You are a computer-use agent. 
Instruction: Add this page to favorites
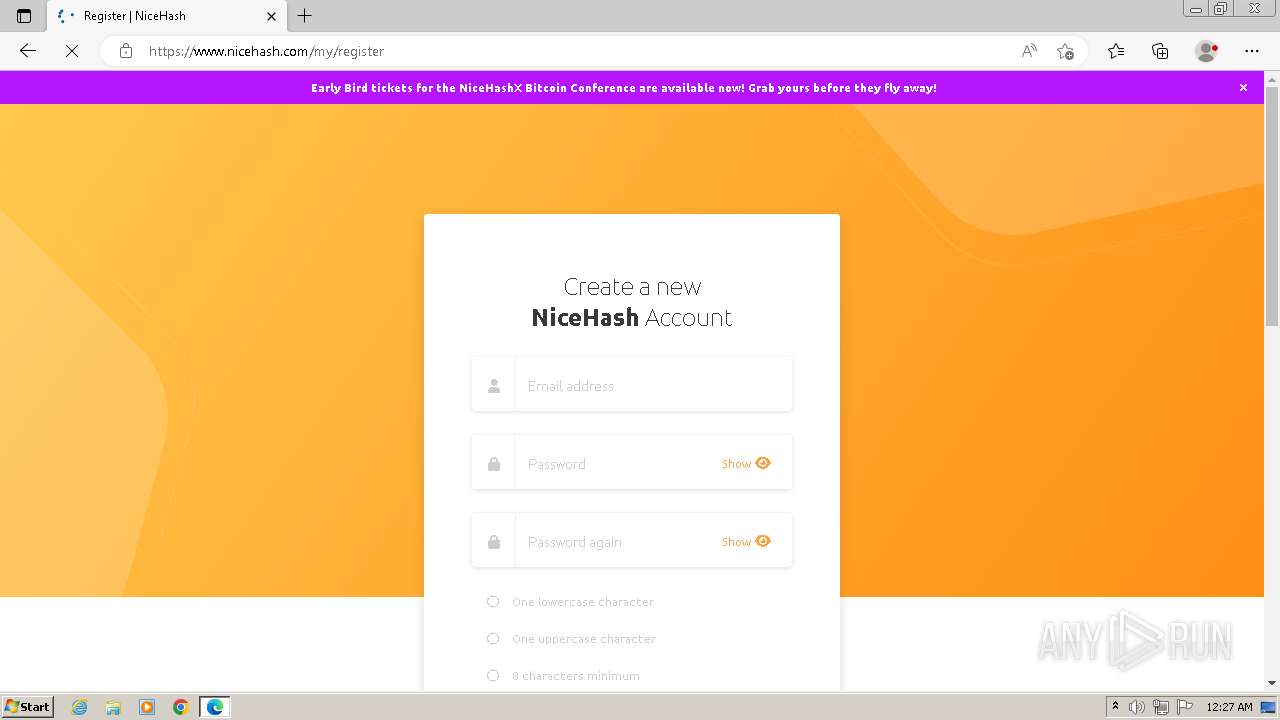tap(1065, 51)
